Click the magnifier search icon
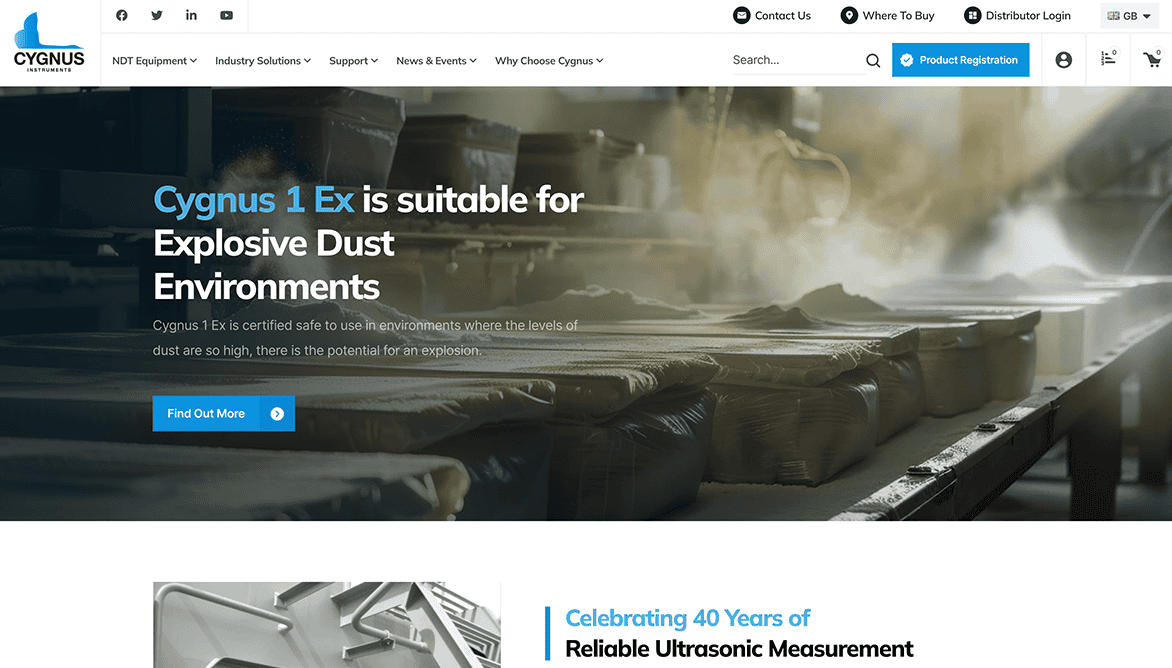This screenshot has height=668, width=1172. tap(873, 61)
